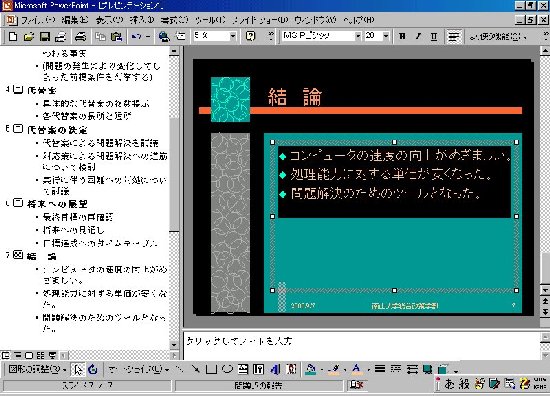
Task: Click the New blank presentation icon
Action: 13,36
